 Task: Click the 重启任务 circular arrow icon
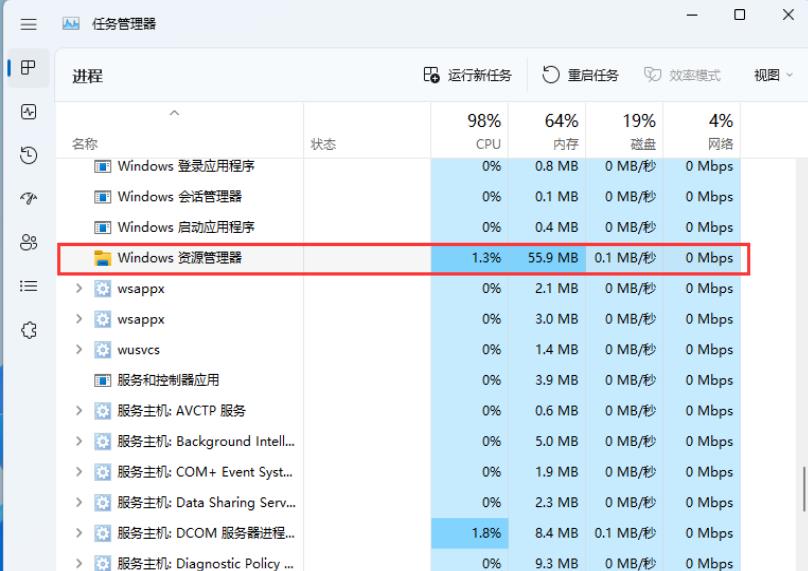tap(551, 75)
